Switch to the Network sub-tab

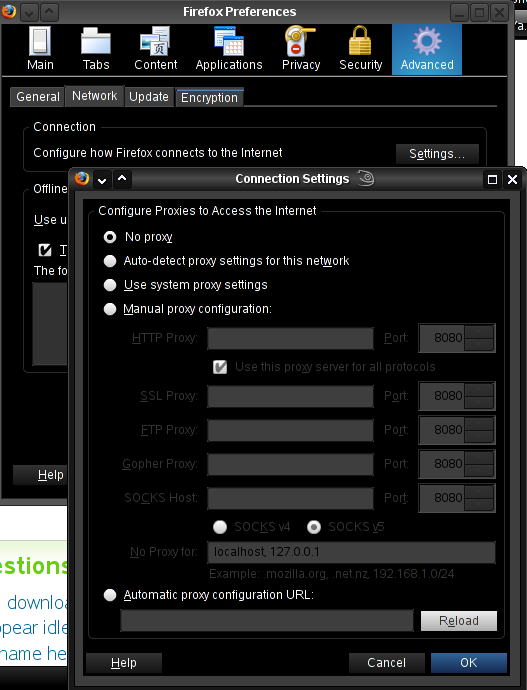pyautogui.click(x=95, y=95)
